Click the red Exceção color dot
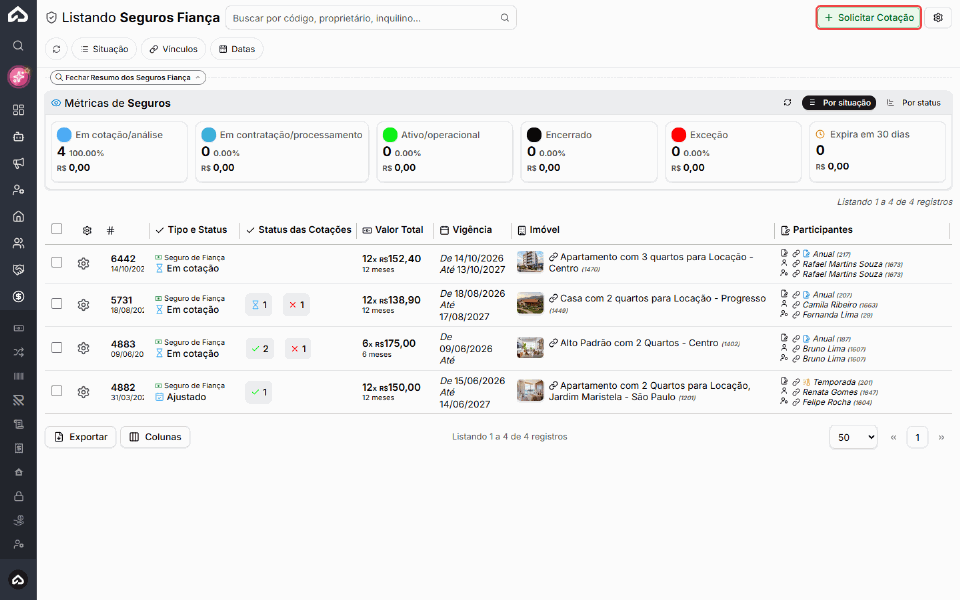Image resolution: width=960 pixels, height=600 pixels. (x=678, y=135)
